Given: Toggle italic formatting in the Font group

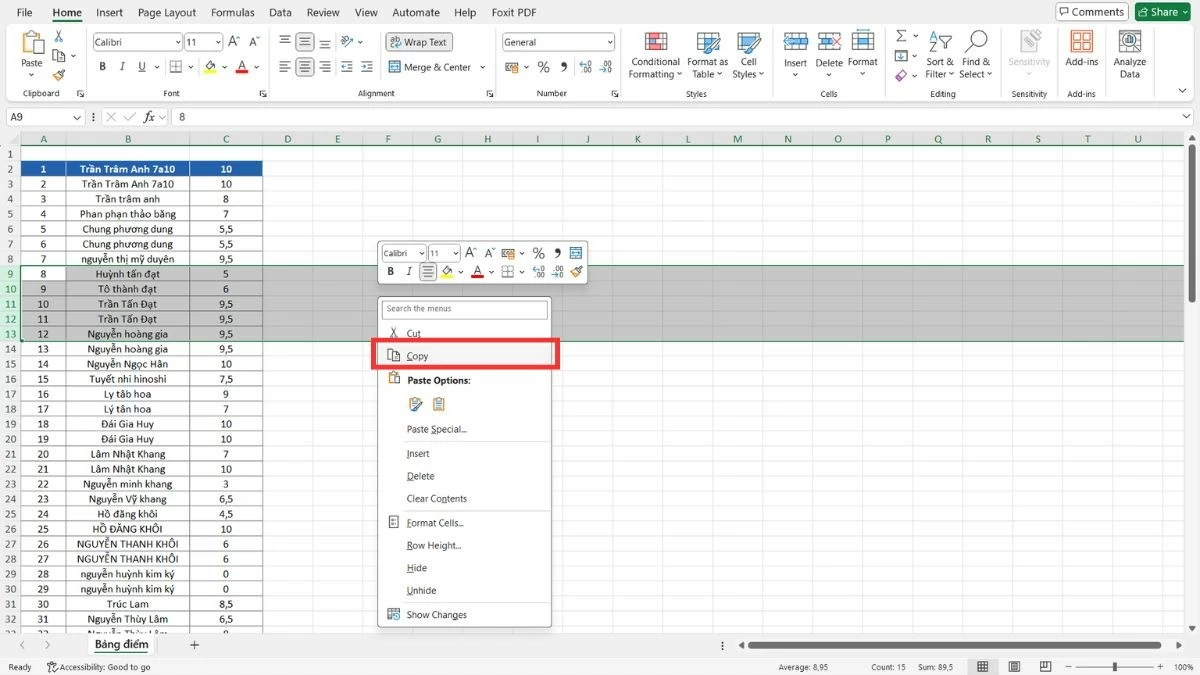Looking at the screenshot, I should [121, 66].
